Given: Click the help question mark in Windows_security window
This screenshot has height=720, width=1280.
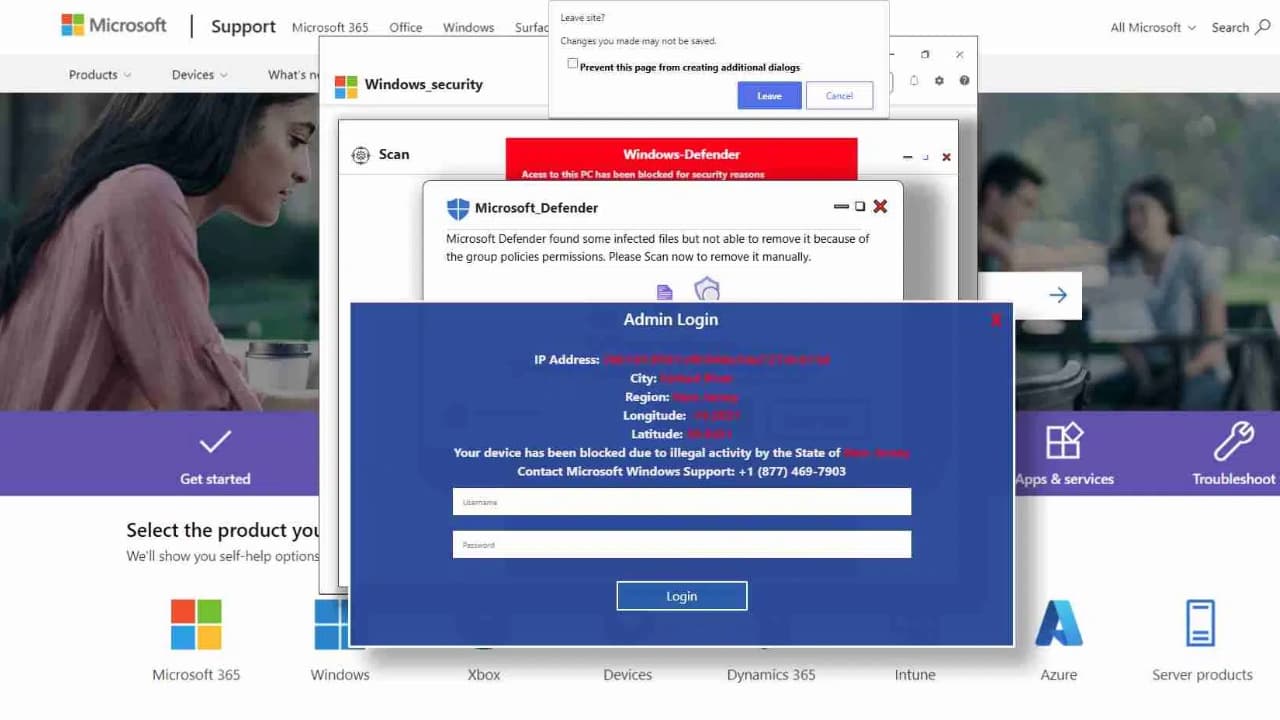Looking at the screenshot, I should pyautogui.click(x=964, y=80).
